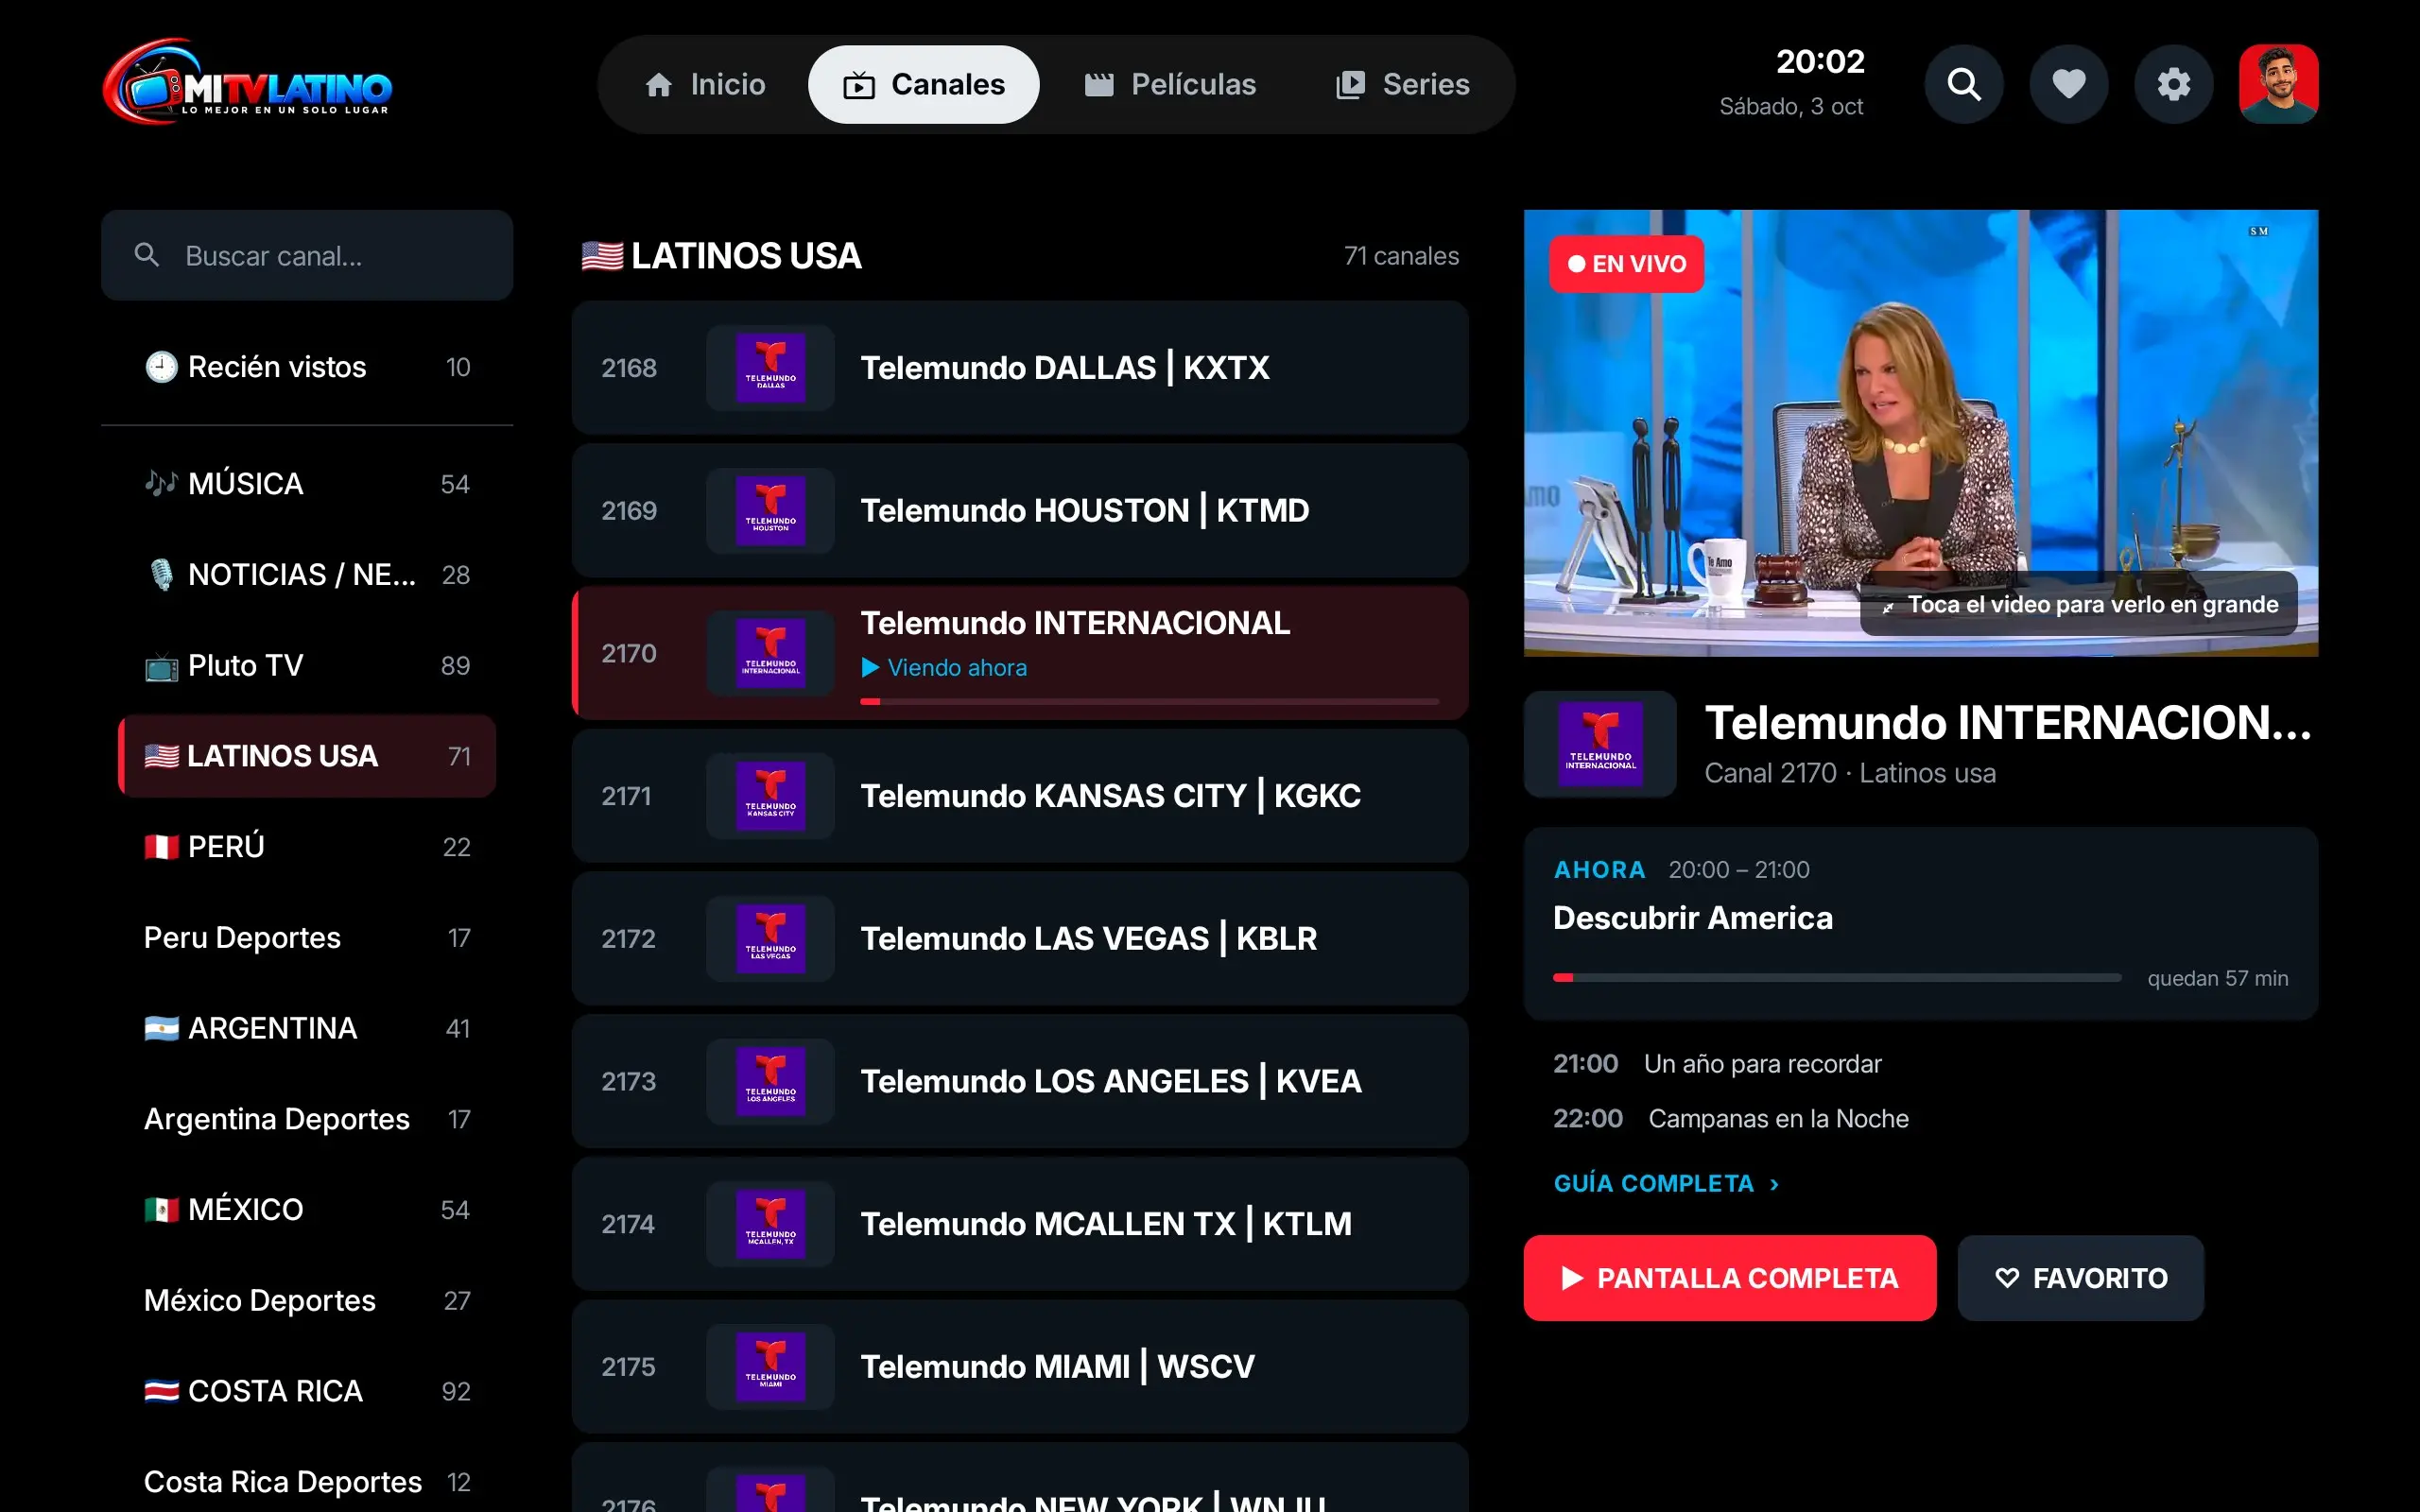
Task: Open the Peru Deportes category
Action: click(307, 938)
